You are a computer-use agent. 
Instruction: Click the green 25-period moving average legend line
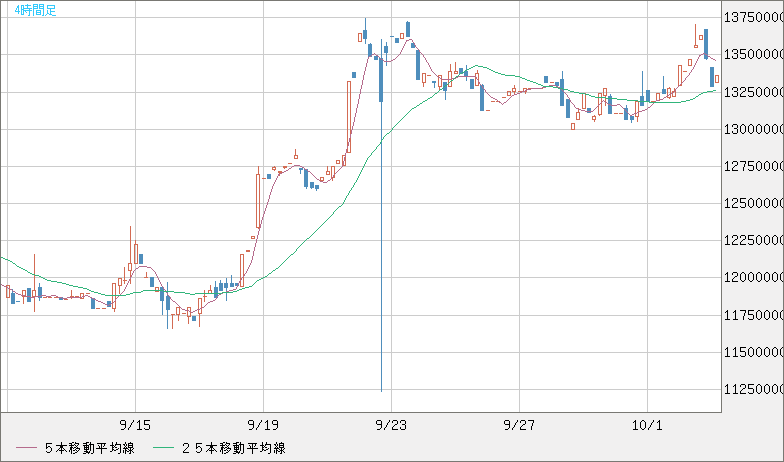tap(163, 448)
